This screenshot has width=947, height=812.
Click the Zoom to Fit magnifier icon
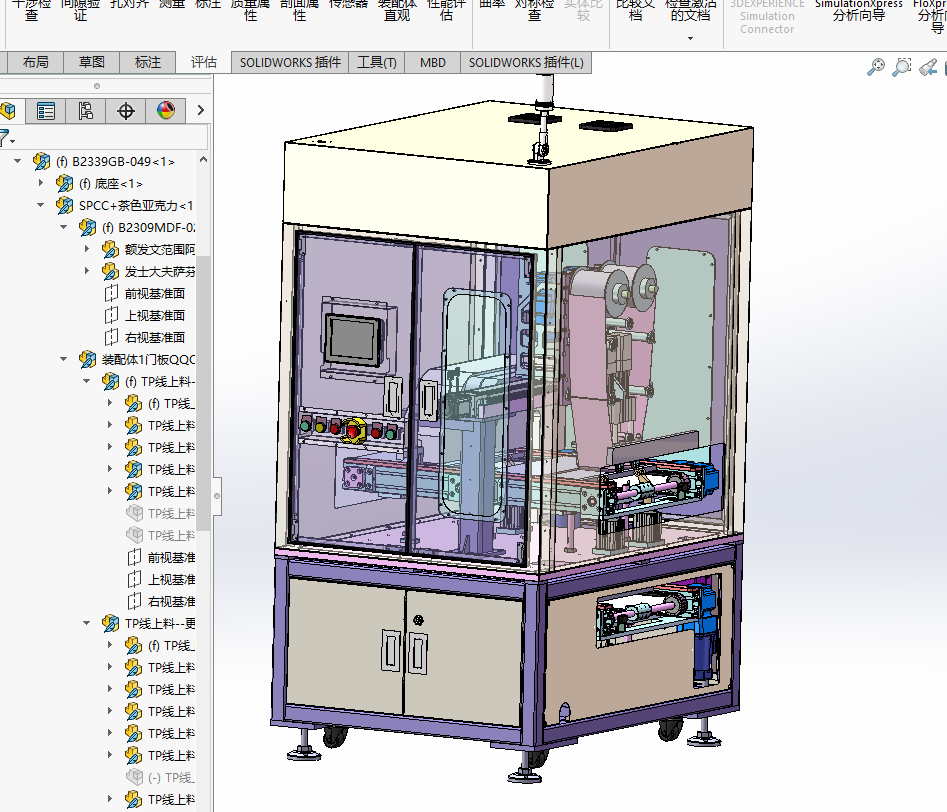[876, 67]
